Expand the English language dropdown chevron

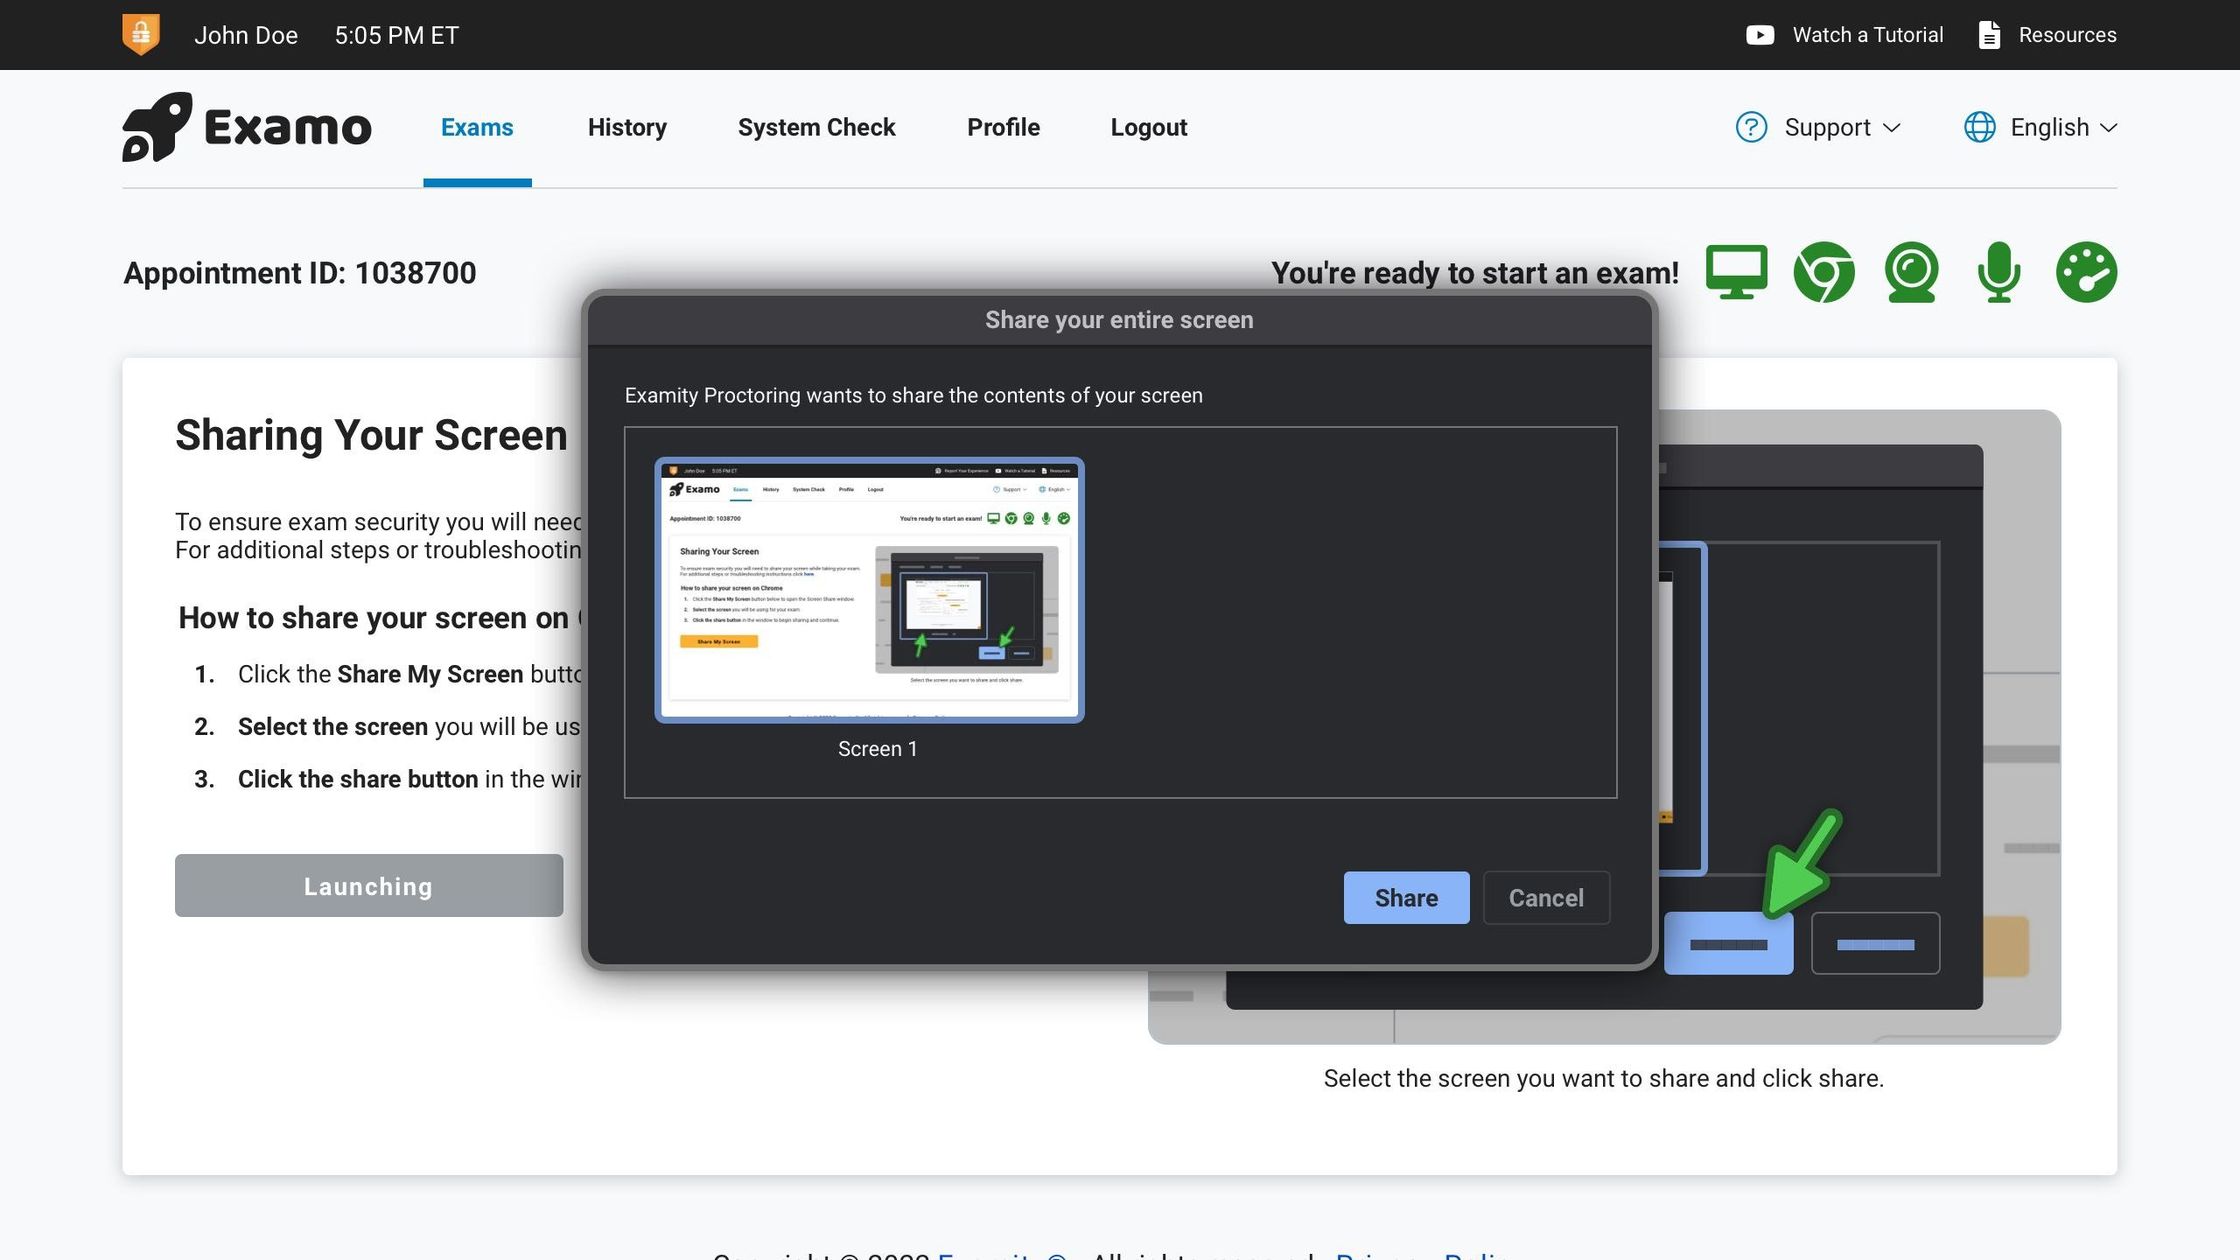2108,128
